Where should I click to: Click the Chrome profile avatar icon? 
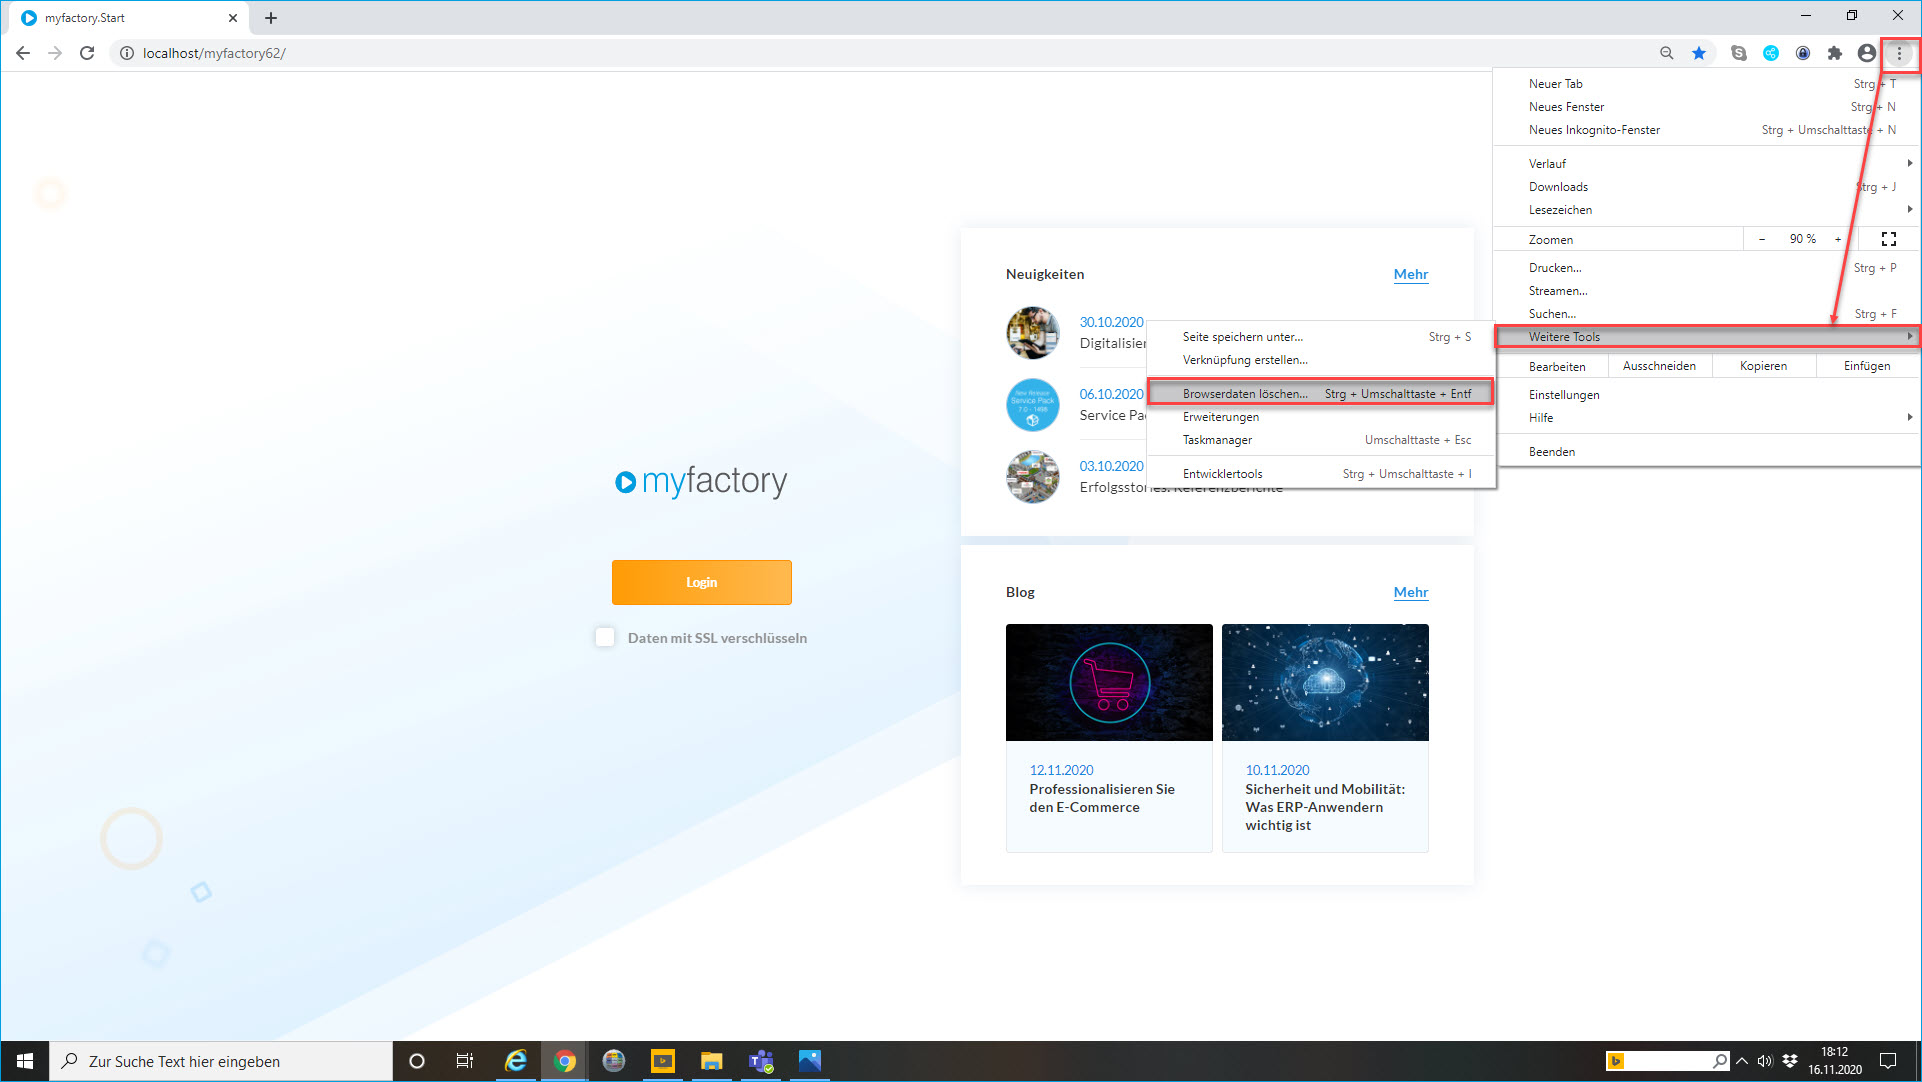[x=1866, y=53]
